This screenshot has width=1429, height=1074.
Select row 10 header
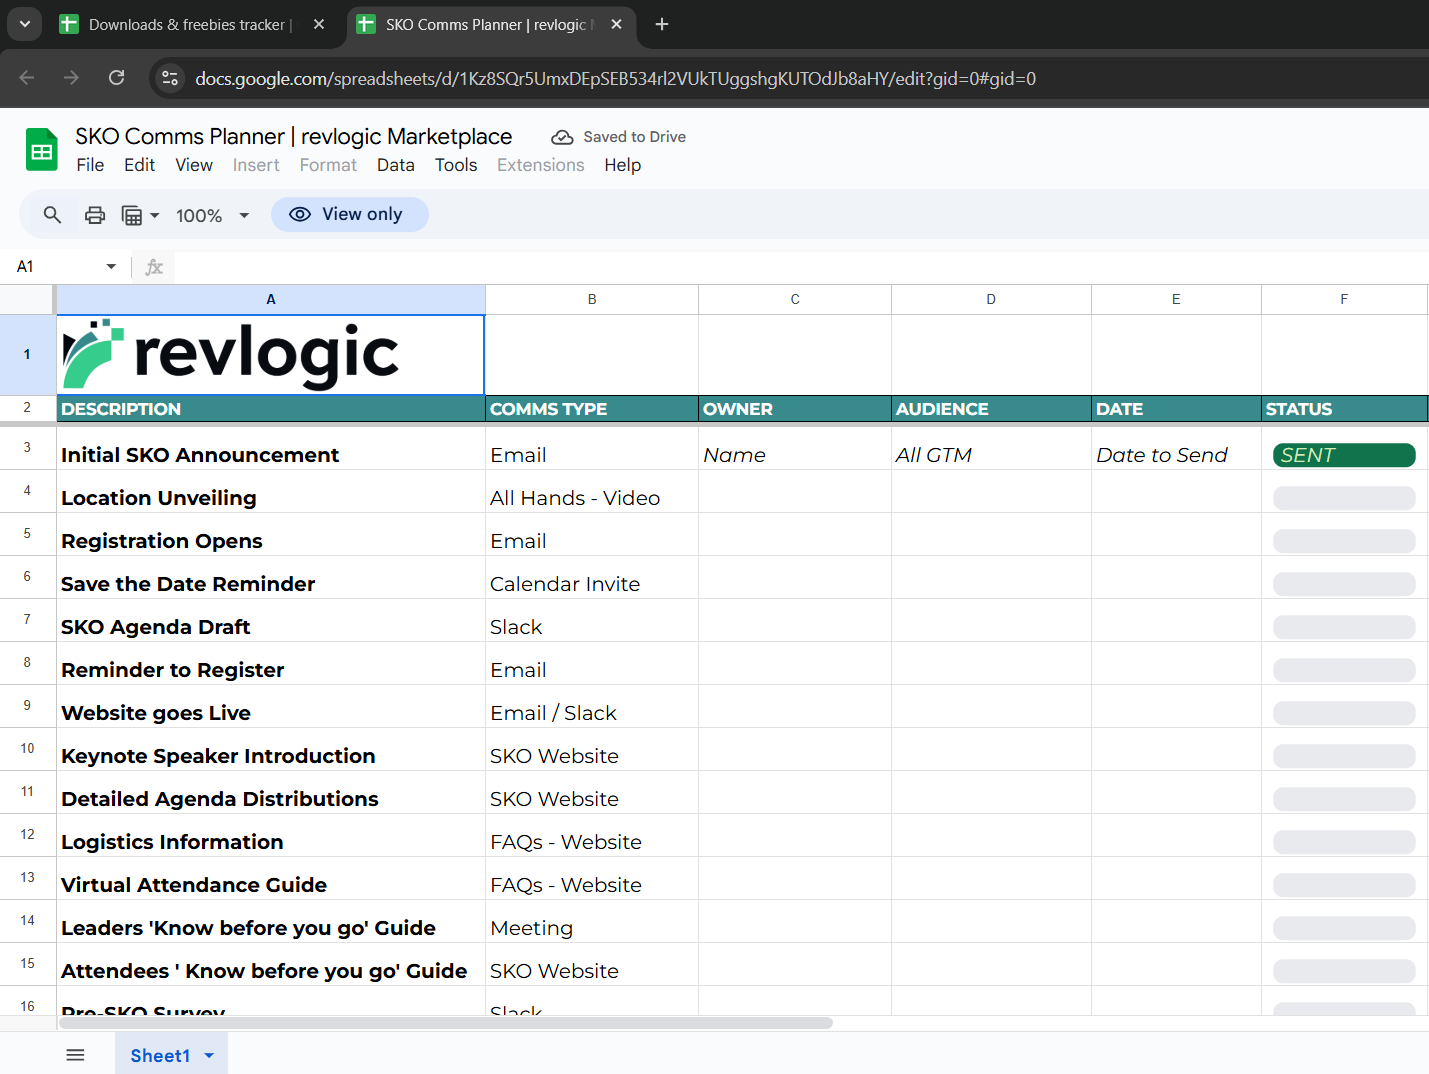pos(27,748)
